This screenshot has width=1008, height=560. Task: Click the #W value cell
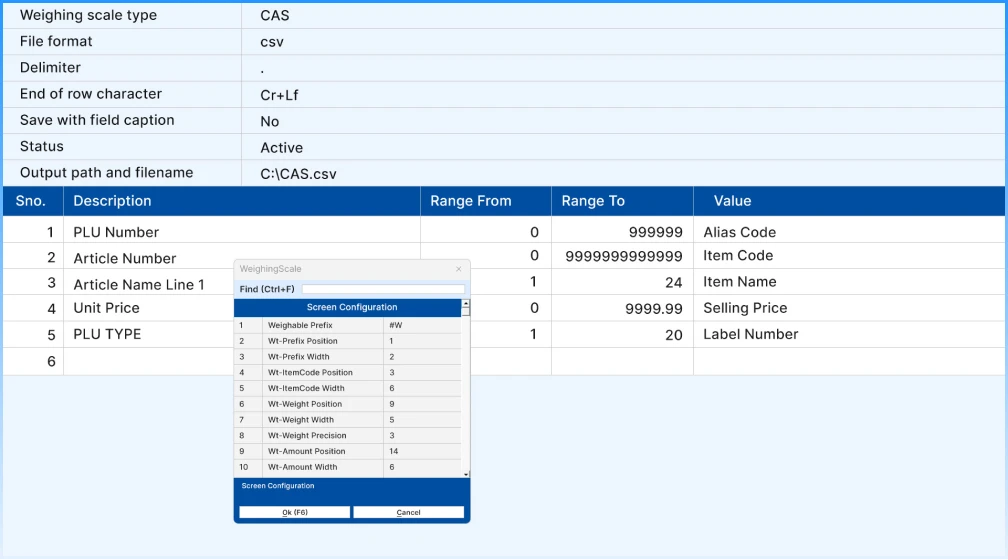click(422, 325)
